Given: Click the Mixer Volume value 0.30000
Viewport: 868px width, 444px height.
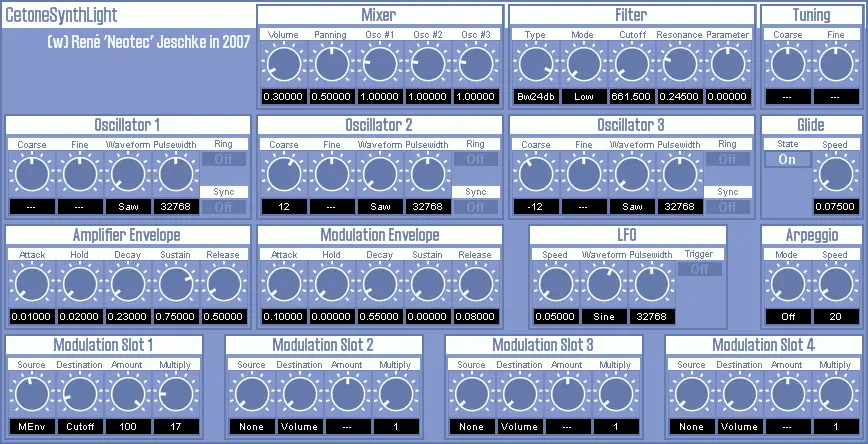Looking at the screenshot, I should click(283, 96).
